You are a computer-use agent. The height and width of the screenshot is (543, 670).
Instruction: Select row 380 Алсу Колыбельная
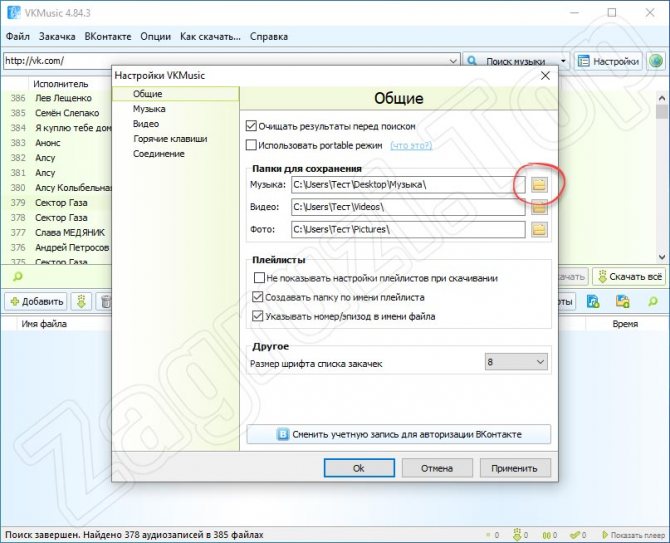click(x=57, y=188)
